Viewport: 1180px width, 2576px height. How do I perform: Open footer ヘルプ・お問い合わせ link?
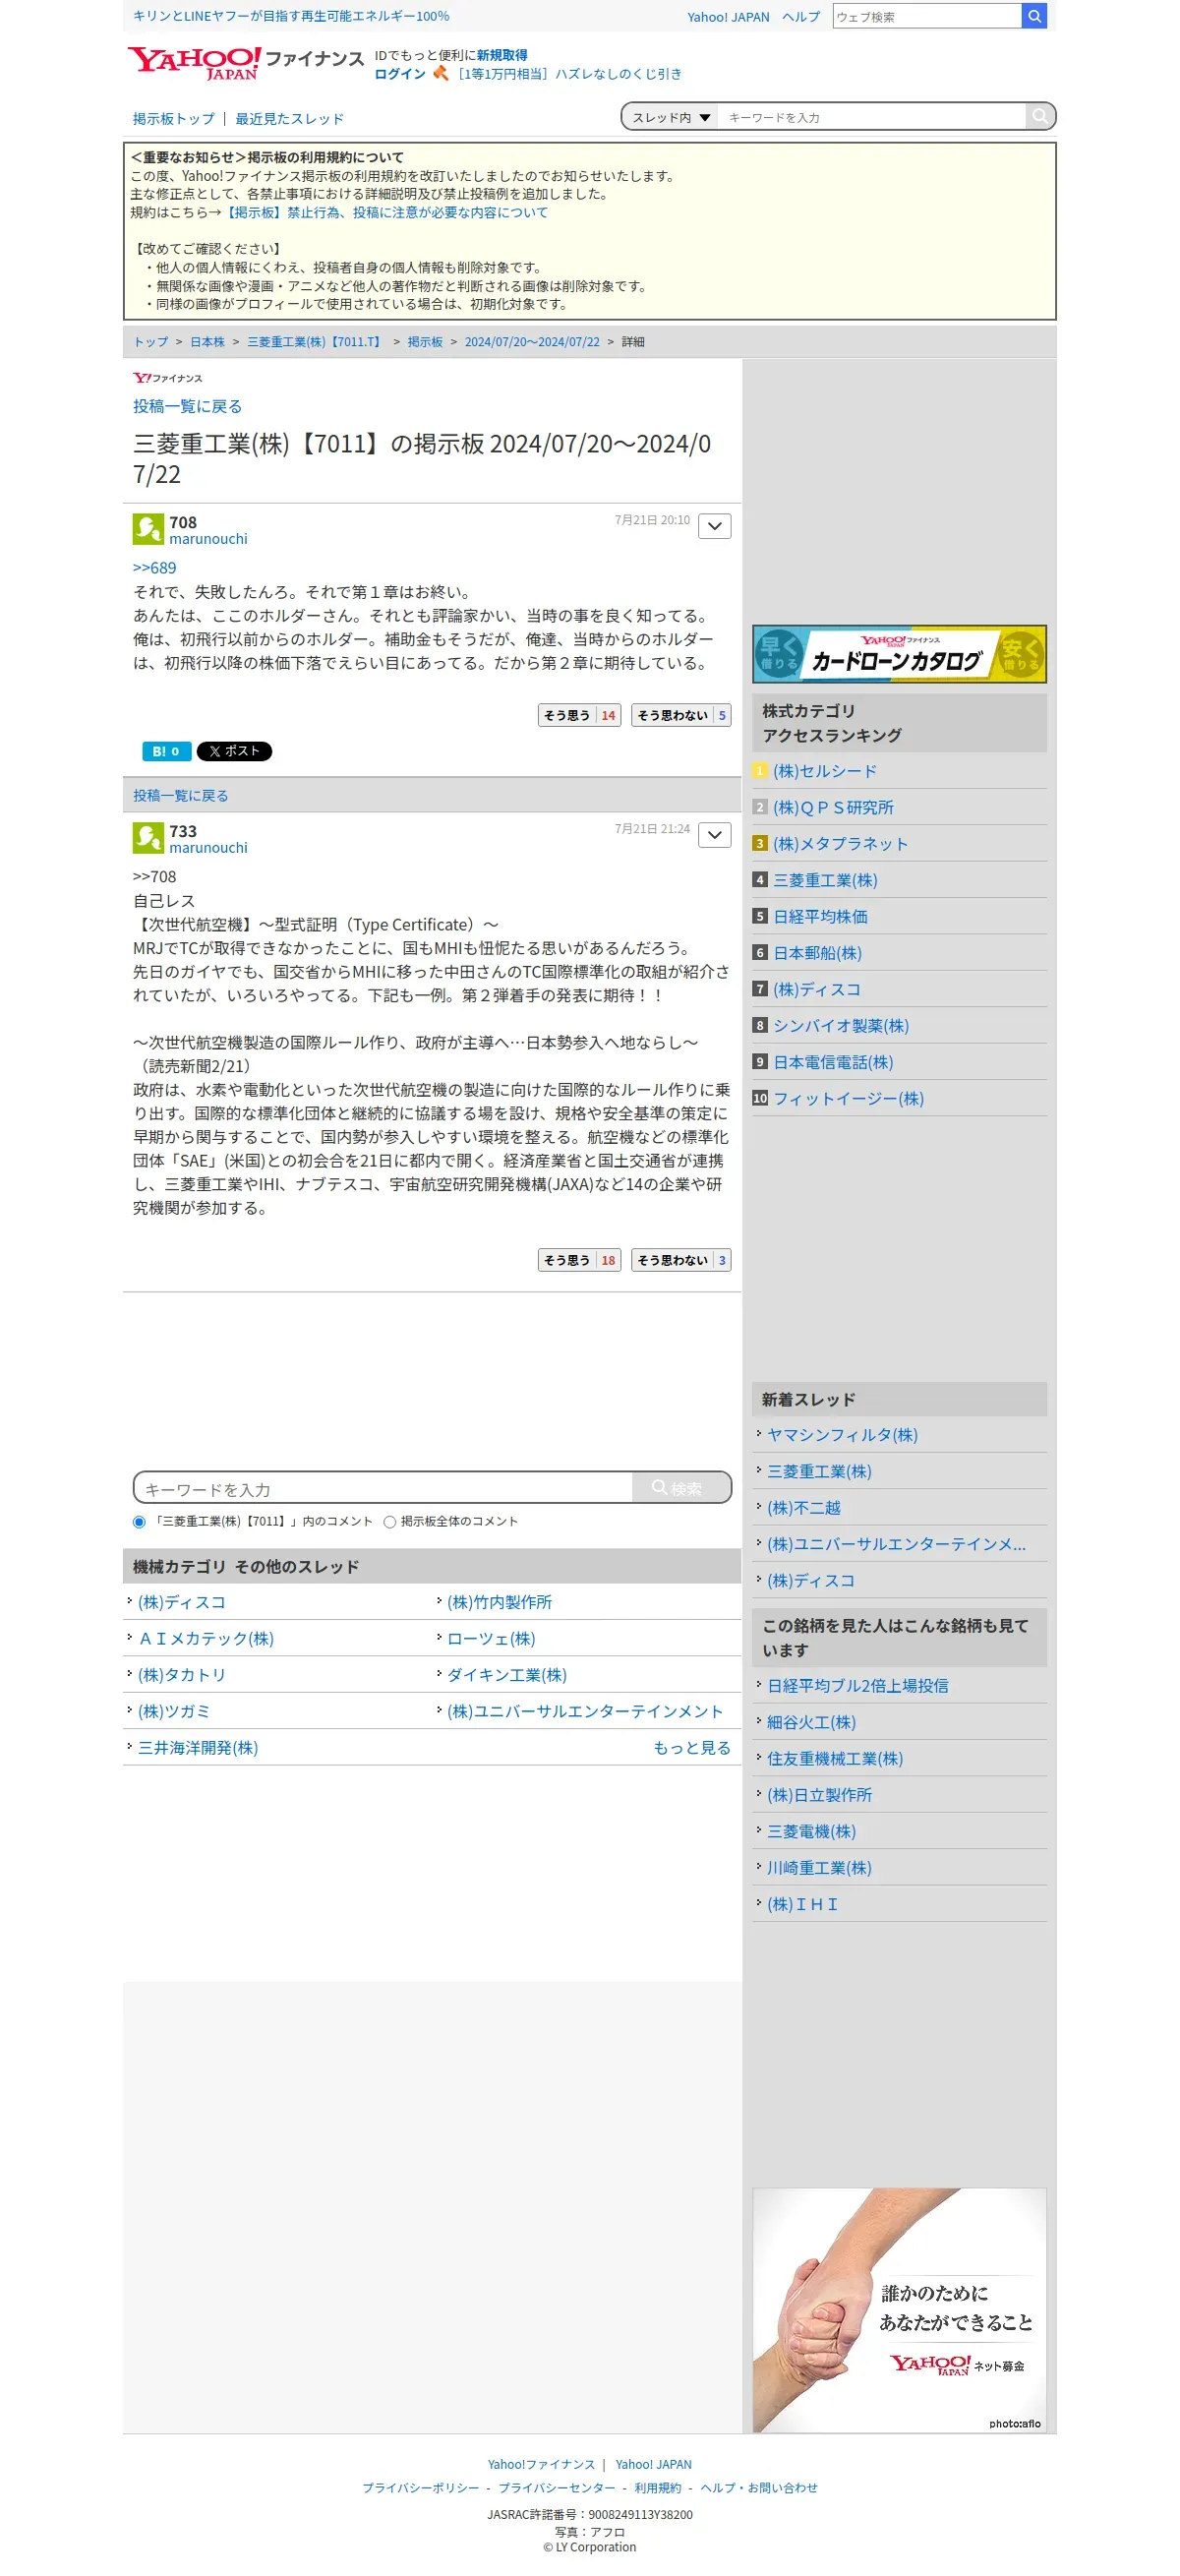tap(759, 2488)
